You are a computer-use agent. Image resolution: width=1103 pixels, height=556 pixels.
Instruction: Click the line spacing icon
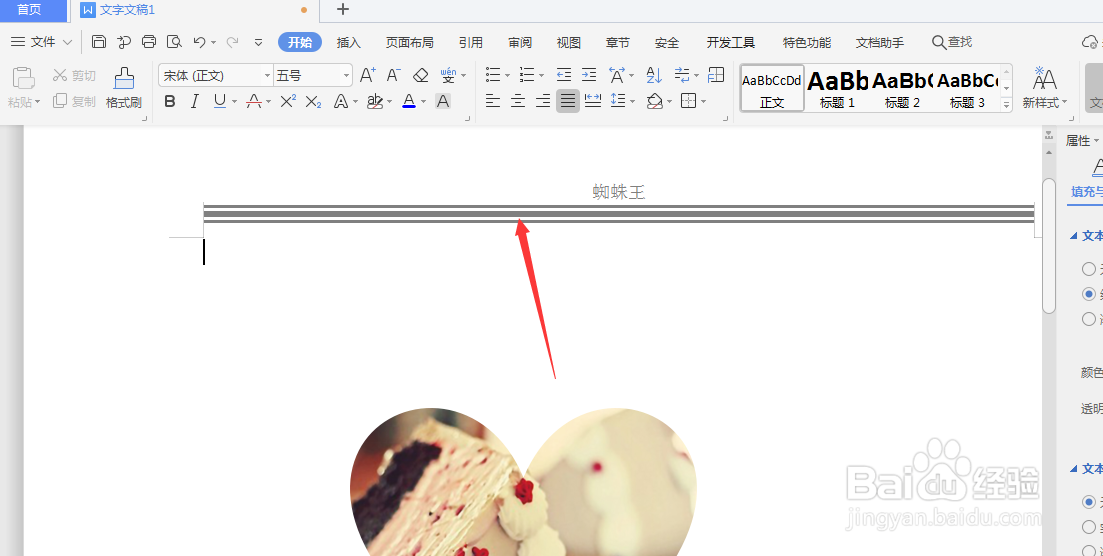coord(618,101)
